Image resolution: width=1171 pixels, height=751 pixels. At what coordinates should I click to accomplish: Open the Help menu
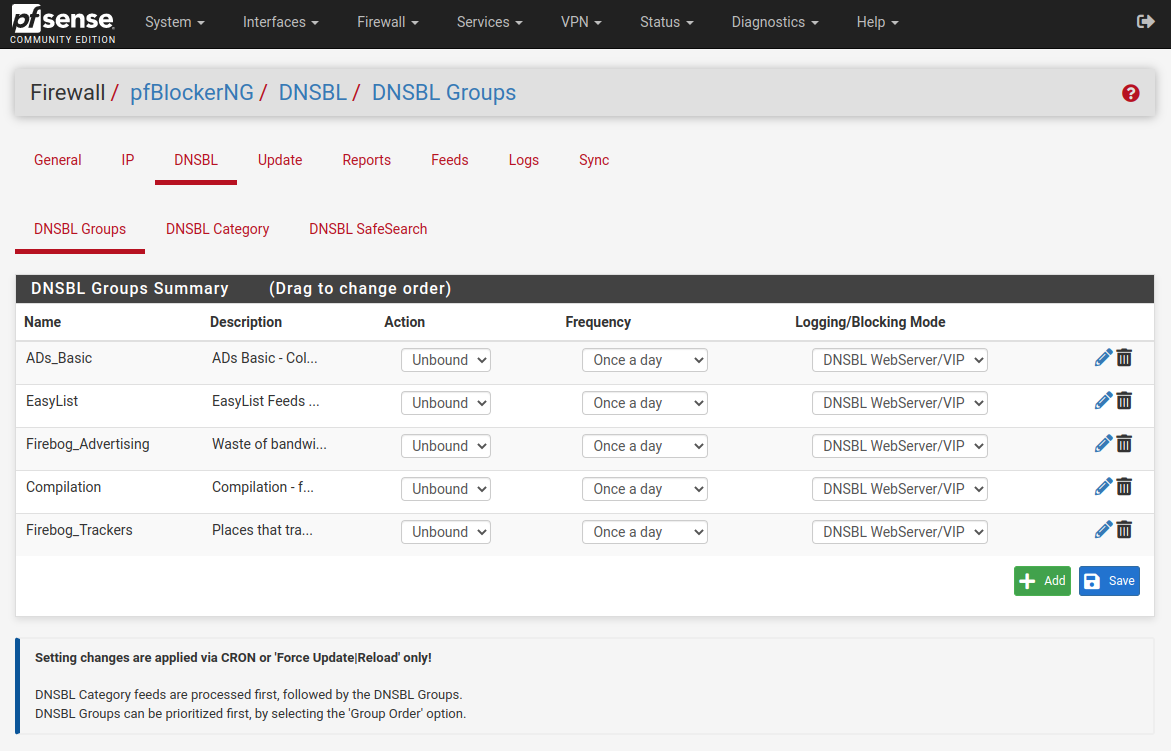(x=878, y=22)
